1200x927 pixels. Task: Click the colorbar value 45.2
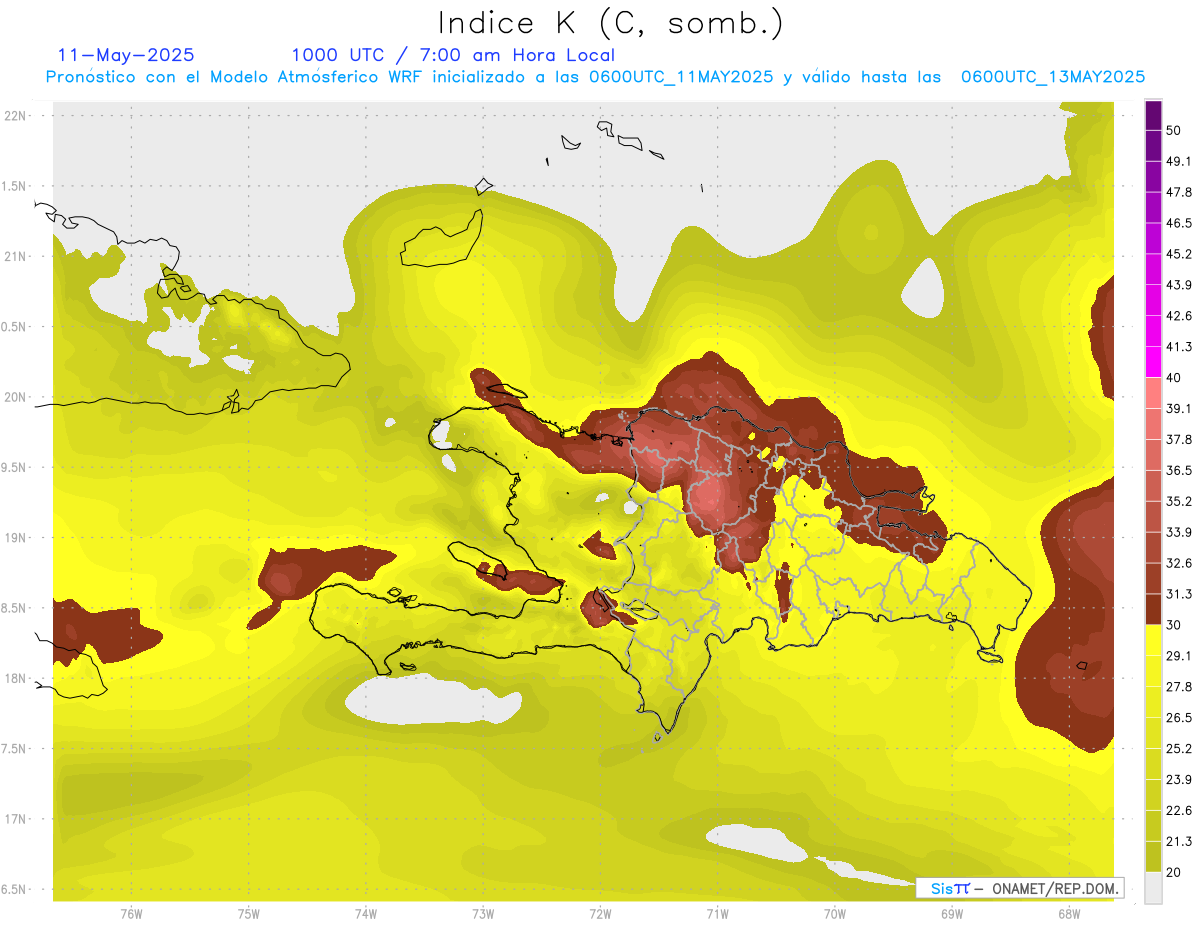tap(1179, 254)
